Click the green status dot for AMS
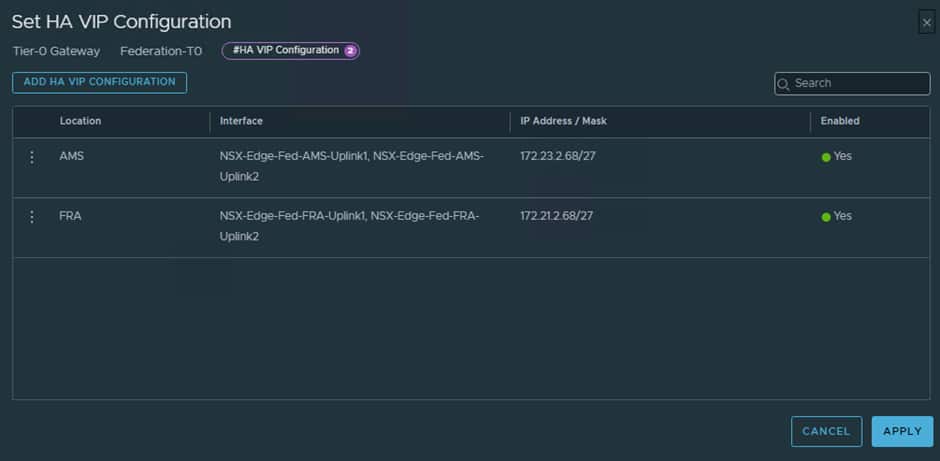This screenshot has height=461, width=940. point(826,157)
